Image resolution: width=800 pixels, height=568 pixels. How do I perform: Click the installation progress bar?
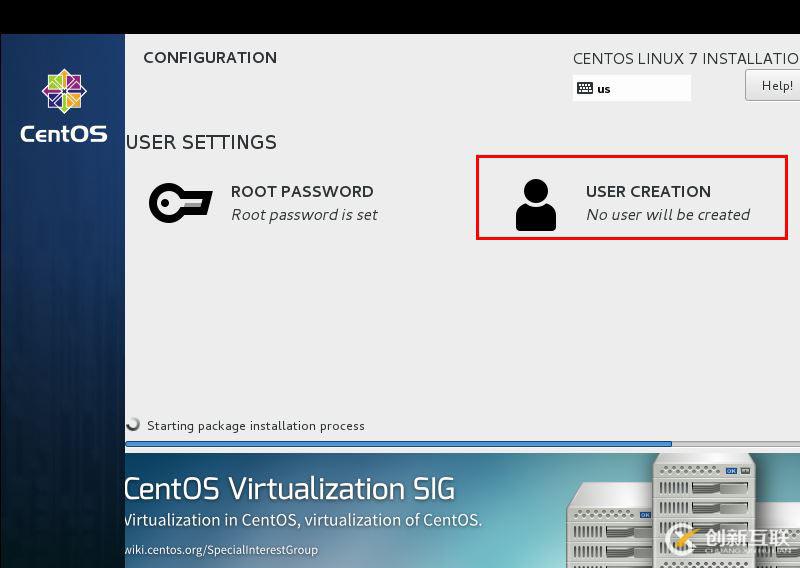[x=462, y=443]
